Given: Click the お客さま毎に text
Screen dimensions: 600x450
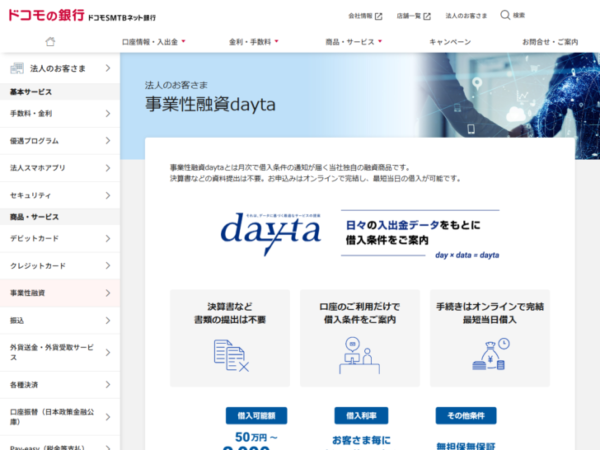Looking at the screenshot, I should [361, 440].
